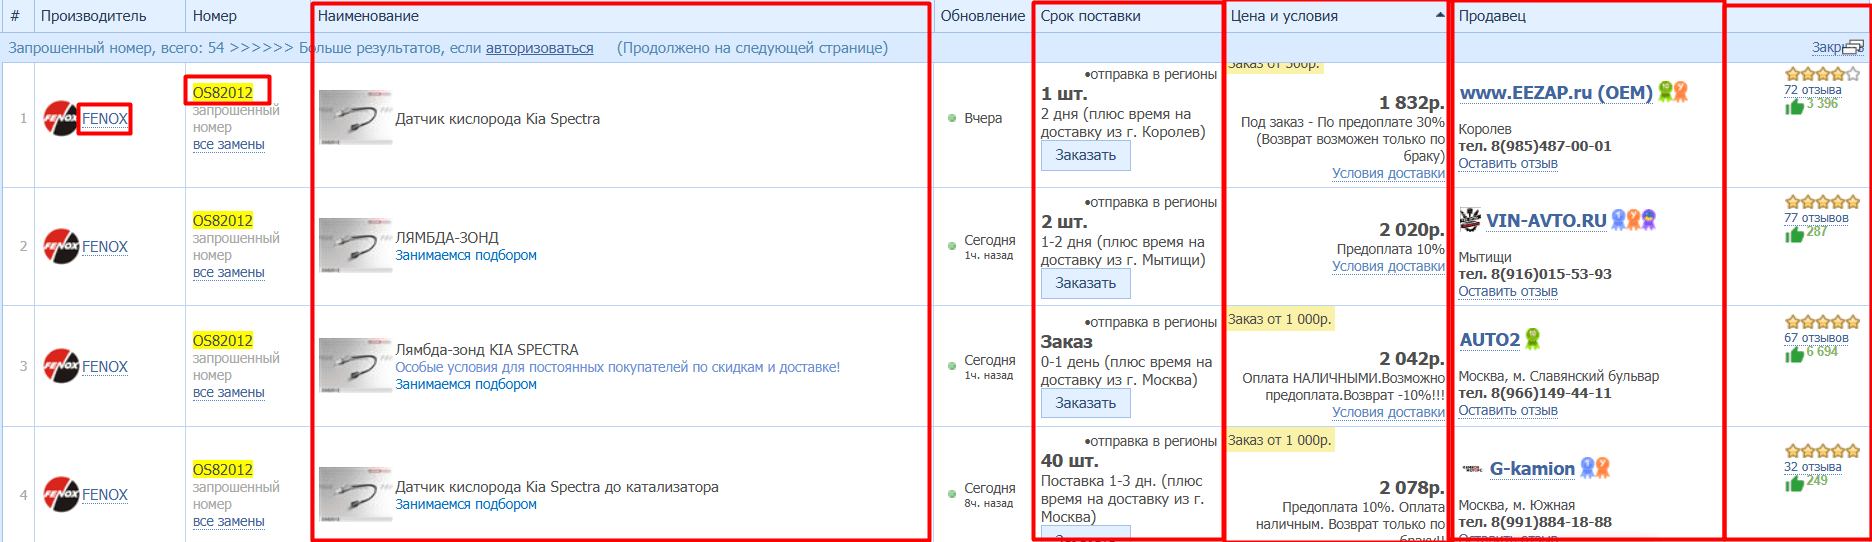Click the thumbs-up icon beside 3 396
The height and width of the screenshot is (542, 1872).
pos(1795,105)
